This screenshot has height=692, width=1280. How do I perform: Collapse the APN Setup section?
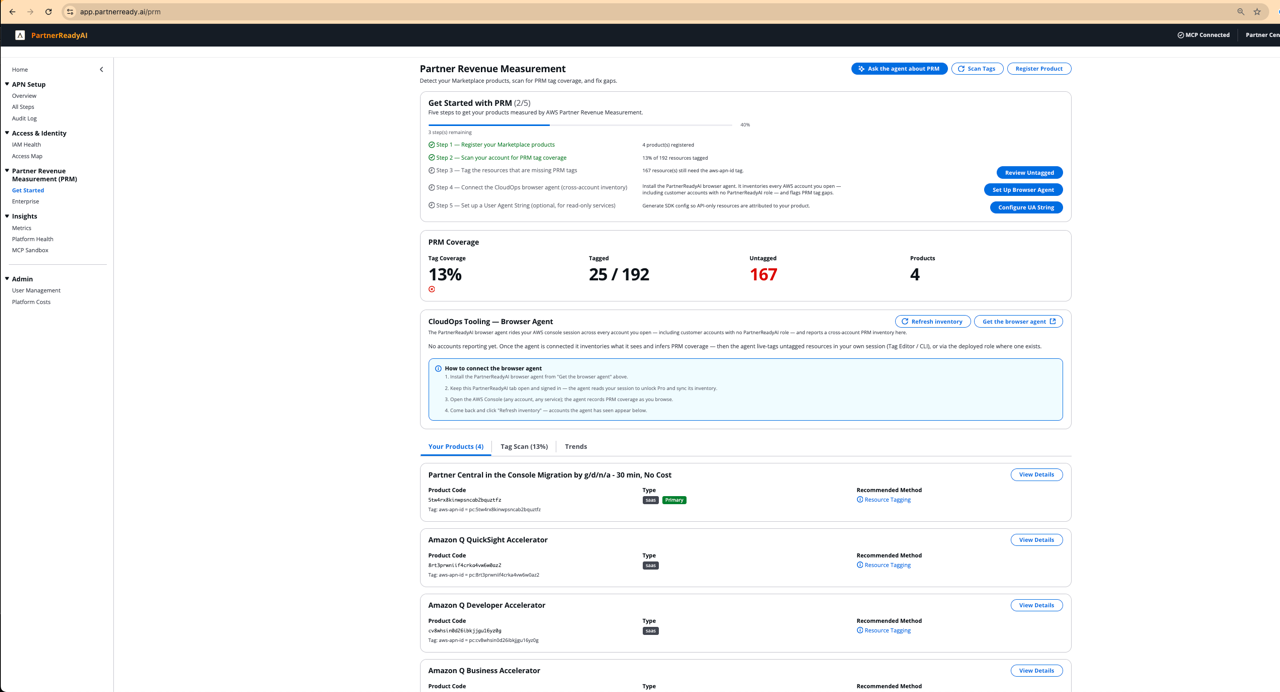(7, 84)
